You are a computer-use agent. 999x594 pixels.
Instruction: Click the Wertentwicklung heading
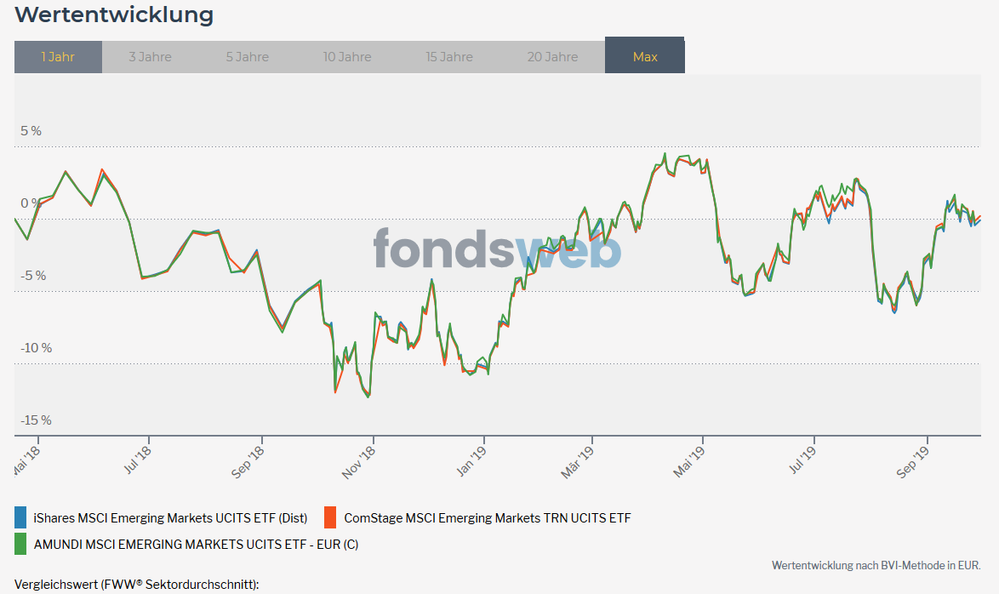coord(114,14)
